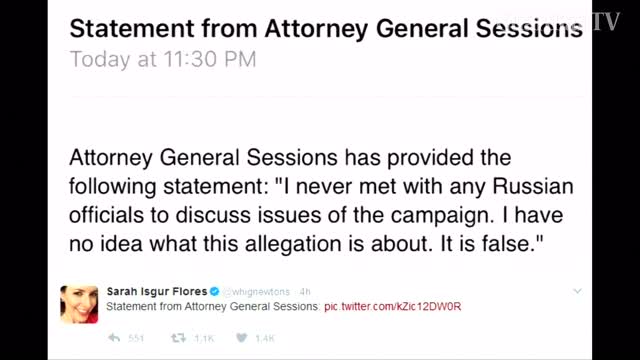
Task: Click the retweet icon below the tweet
Action: click(x=178, y=338)
